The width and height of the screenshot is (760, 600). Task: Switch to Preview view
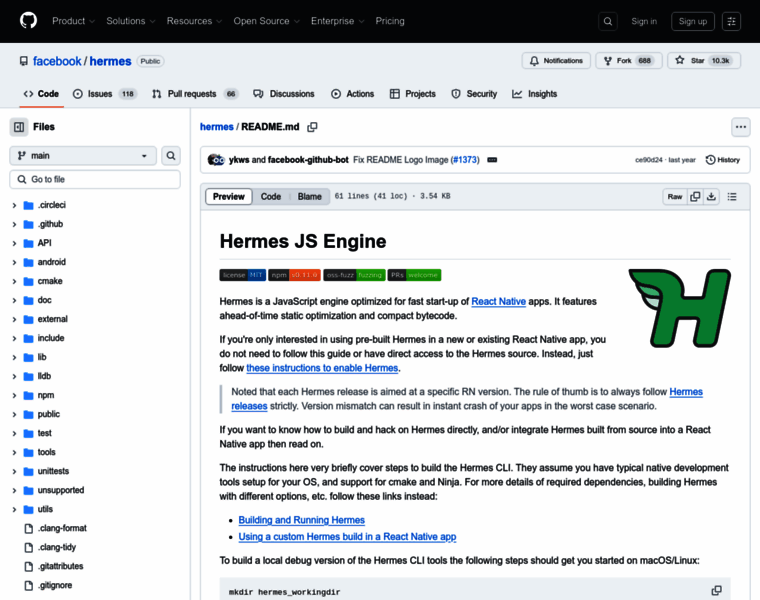tap(229, 196)
